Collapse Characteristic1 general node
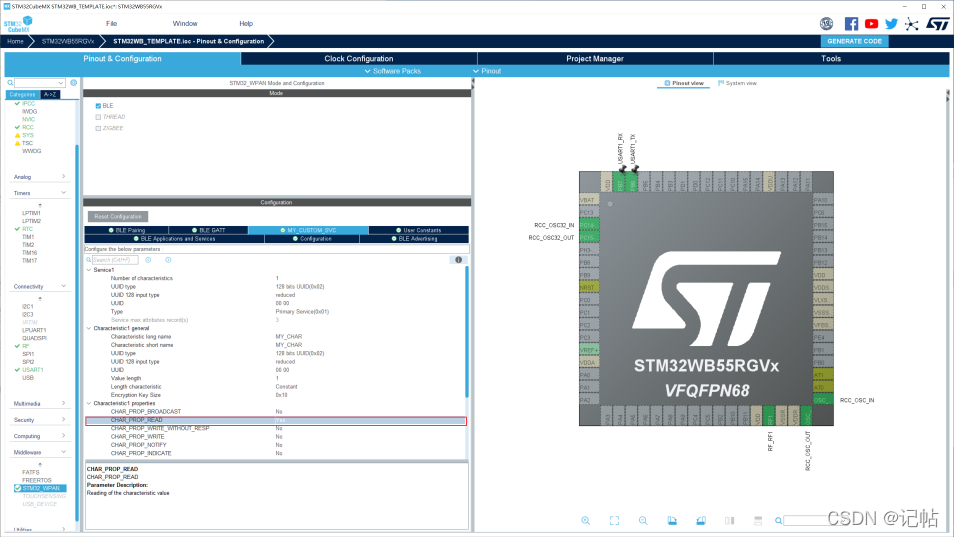The width and height of the screenshot is (954, 537). pos(89,328)
